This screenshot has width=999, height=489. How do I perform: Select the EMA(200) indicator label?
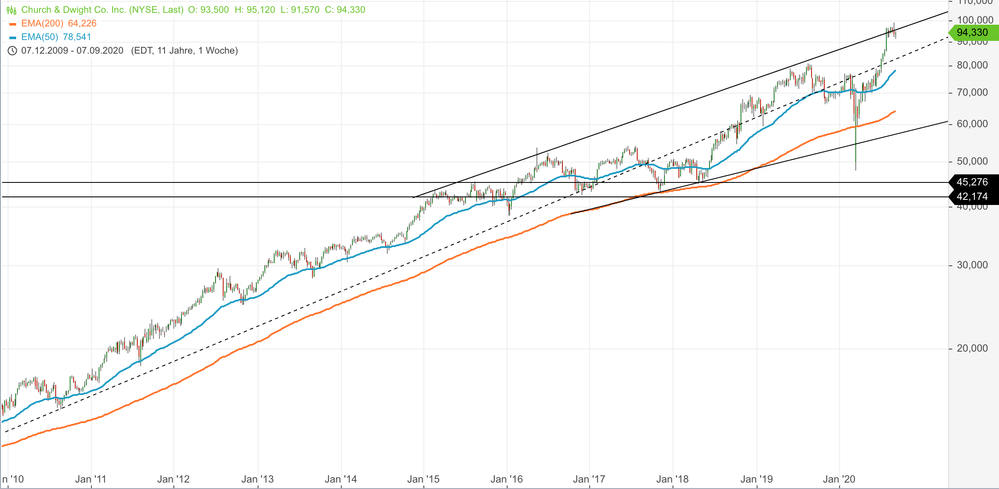[x=41, y=22]
